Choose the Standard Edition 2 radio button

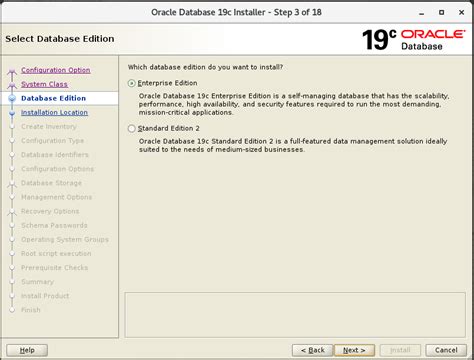[132, 128]
